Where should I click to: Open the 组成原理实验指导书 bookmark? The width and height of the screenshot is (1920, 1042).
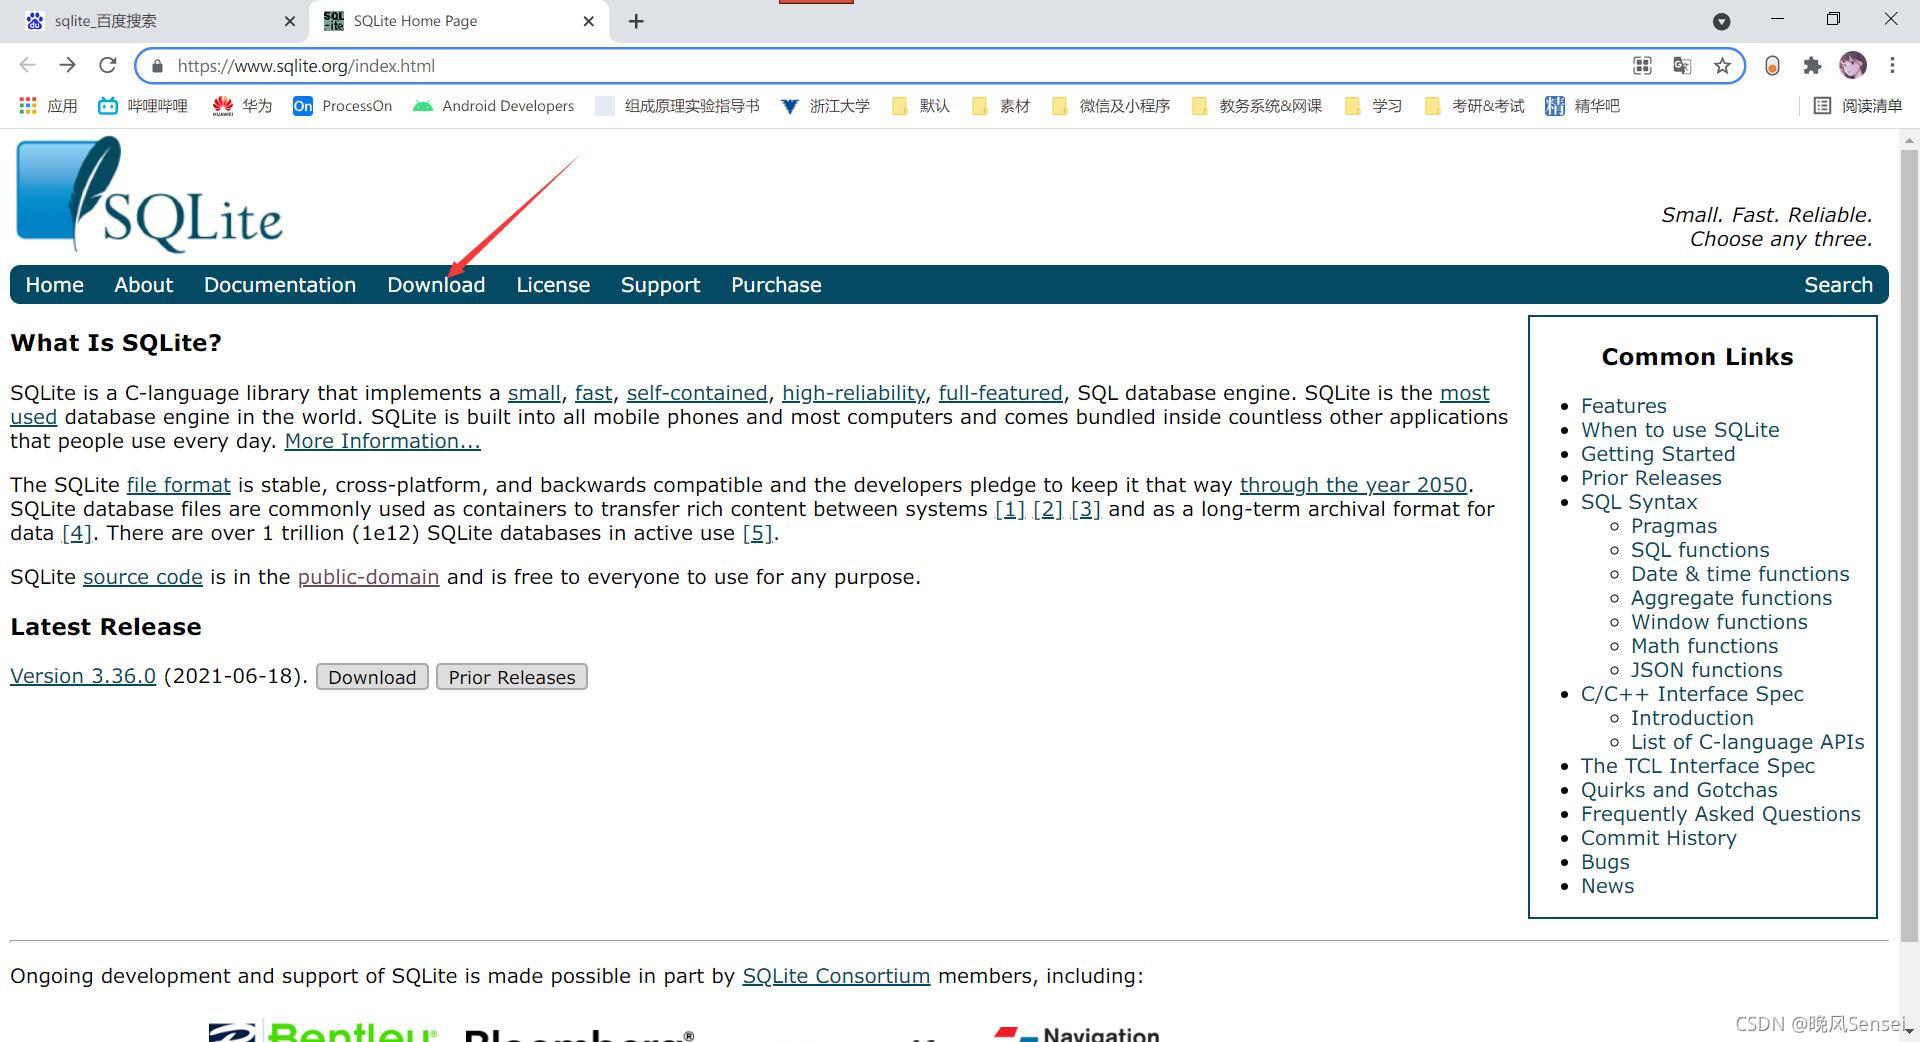tap(677, 106)
